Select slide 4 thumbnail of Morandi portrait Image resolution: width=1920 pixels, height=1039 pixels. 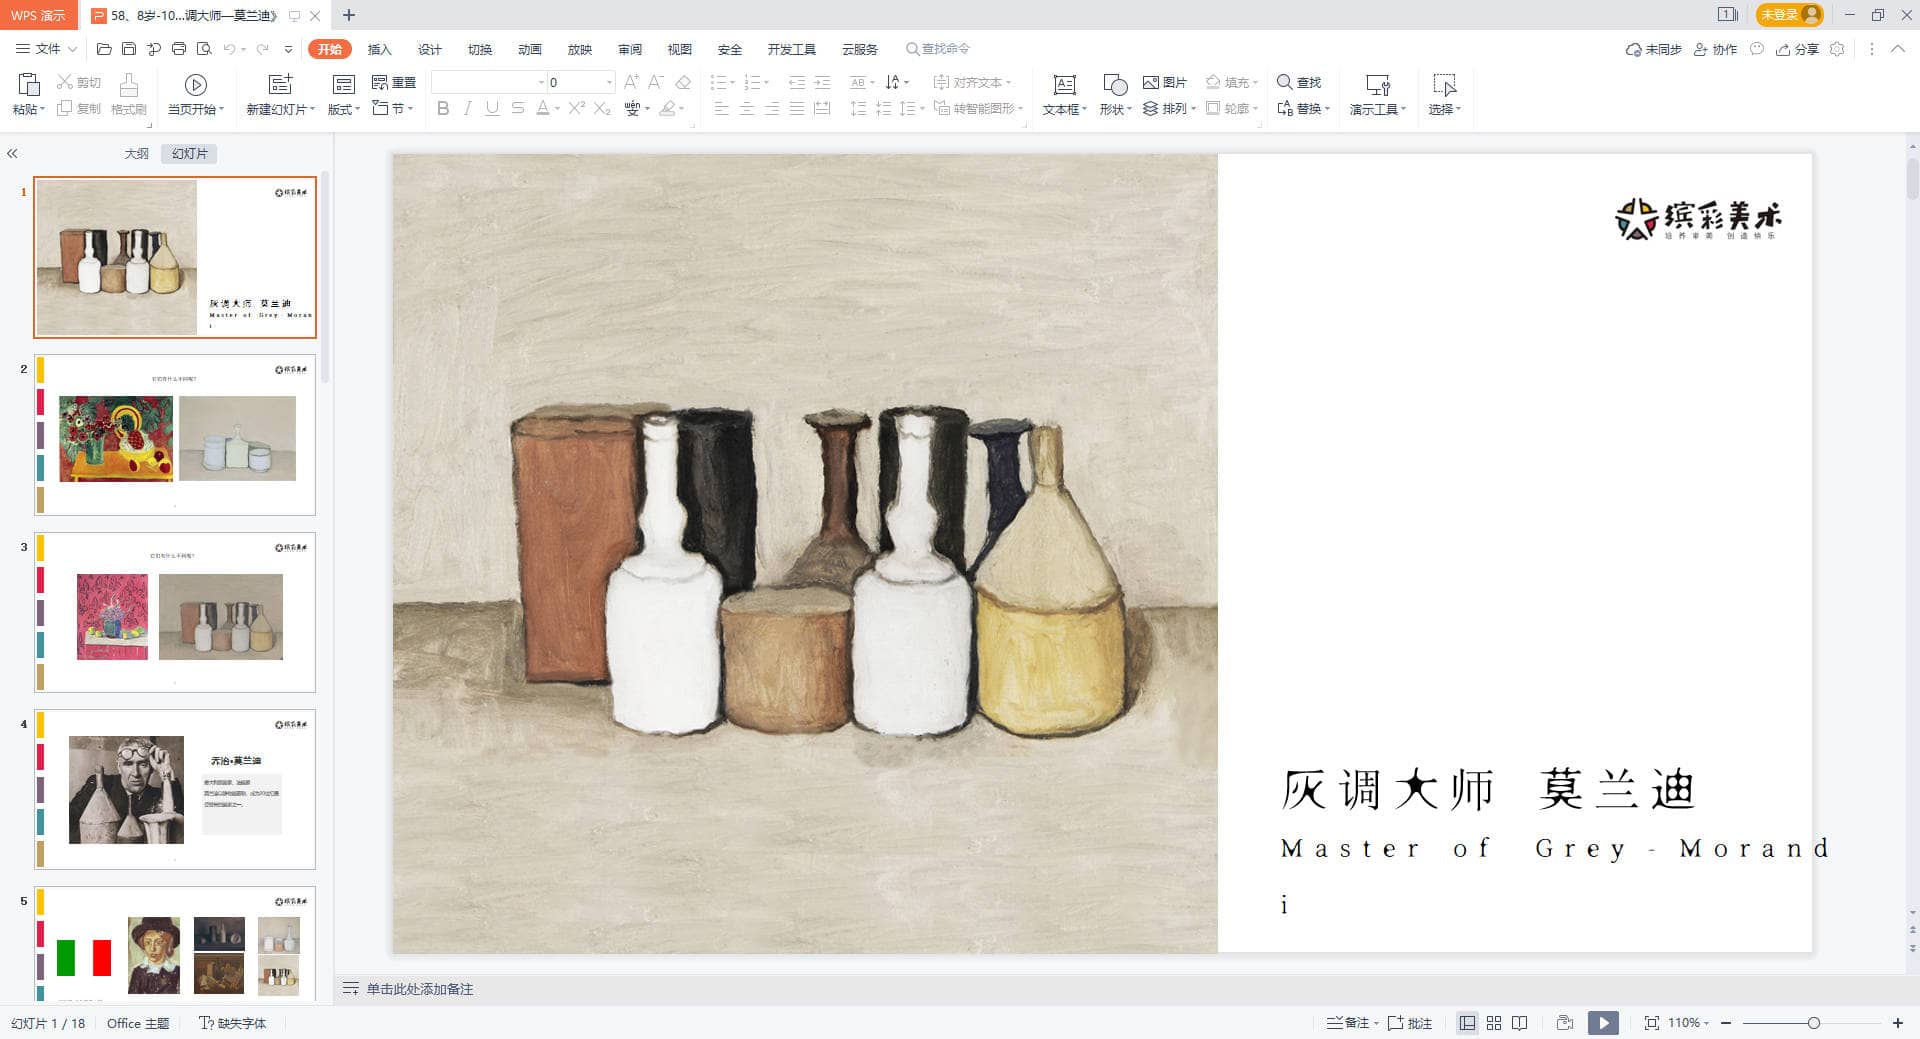[175, 789]
